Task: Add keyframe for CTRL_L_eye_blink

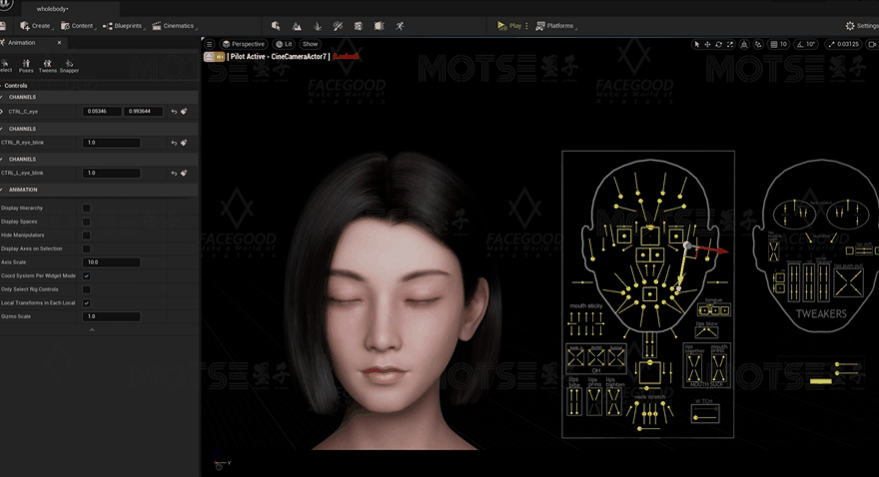Action: coord(184,173)
